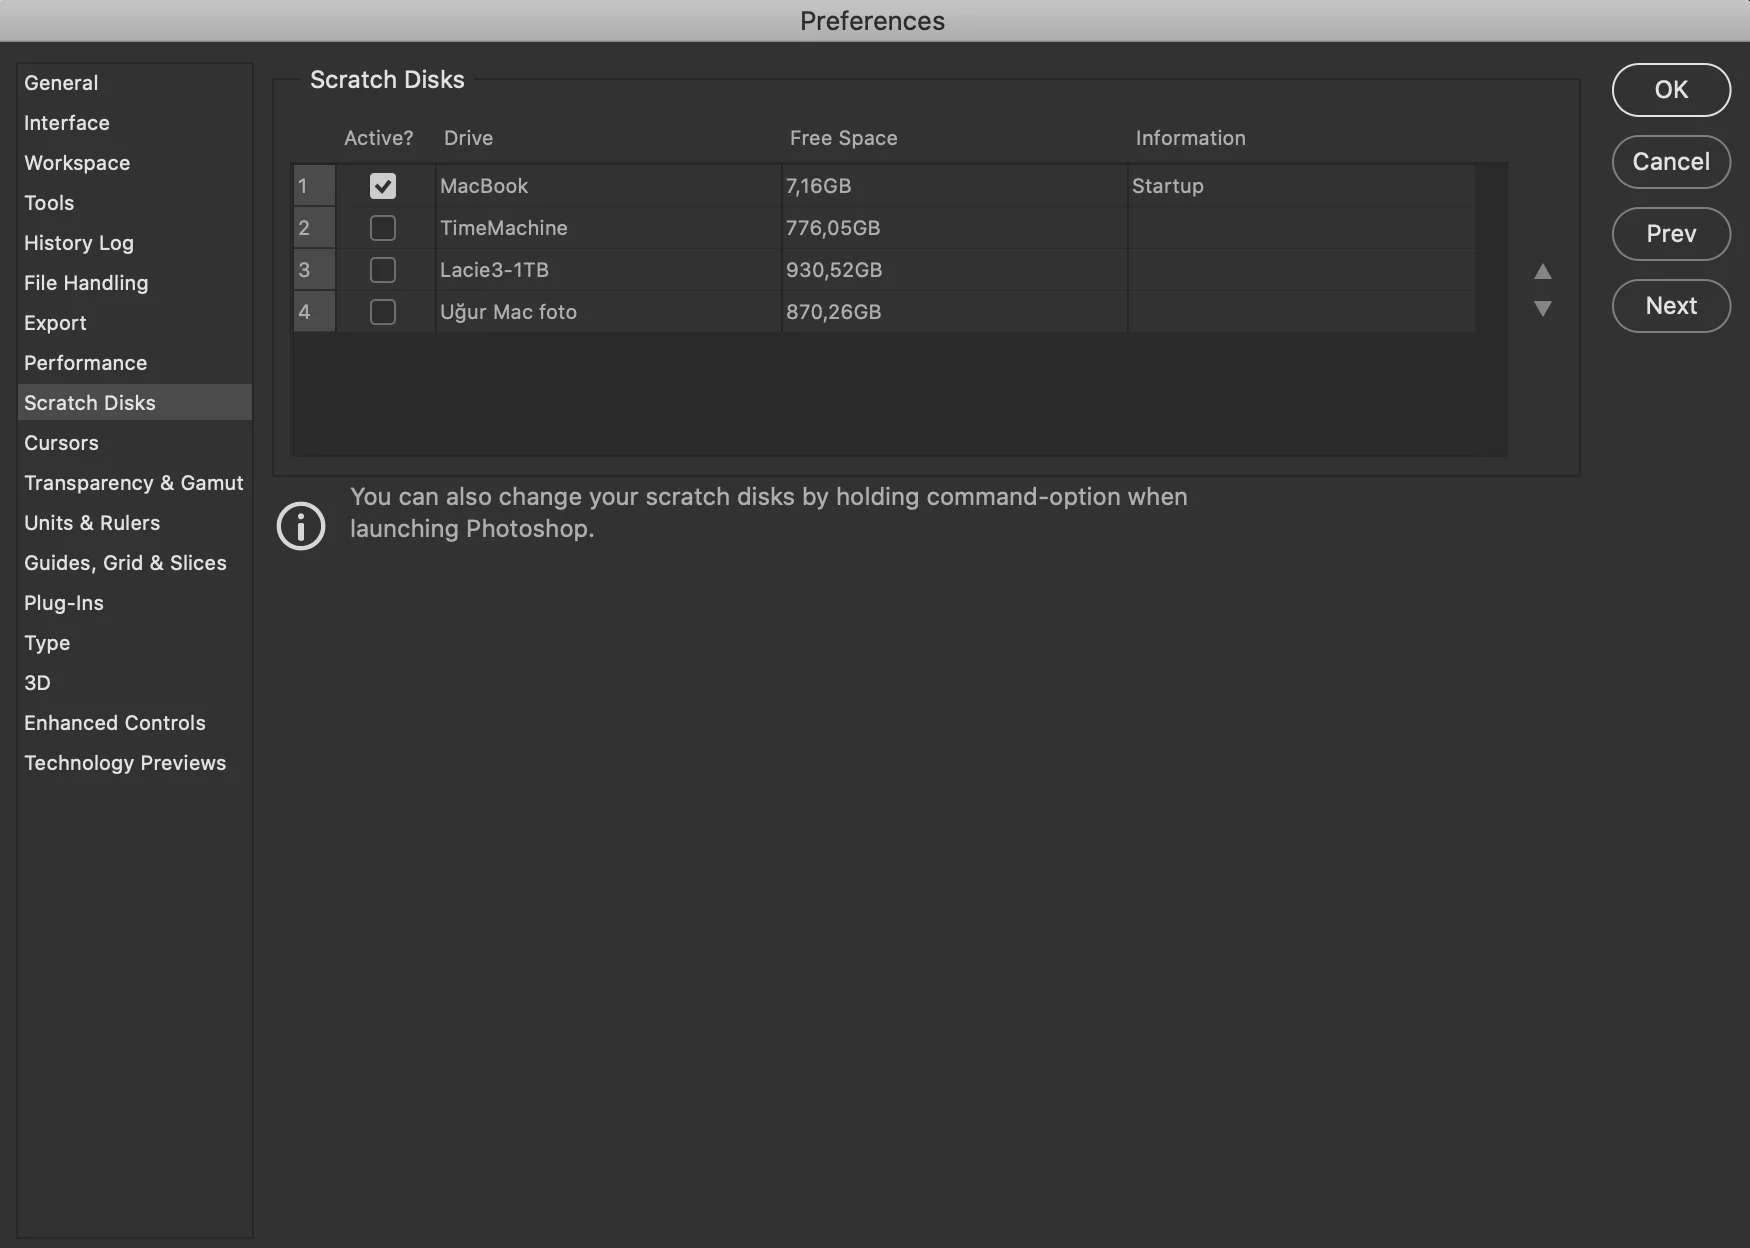Click Prev to go to previous panel
1750x1248 pixels.
(x=1671, y=234)
